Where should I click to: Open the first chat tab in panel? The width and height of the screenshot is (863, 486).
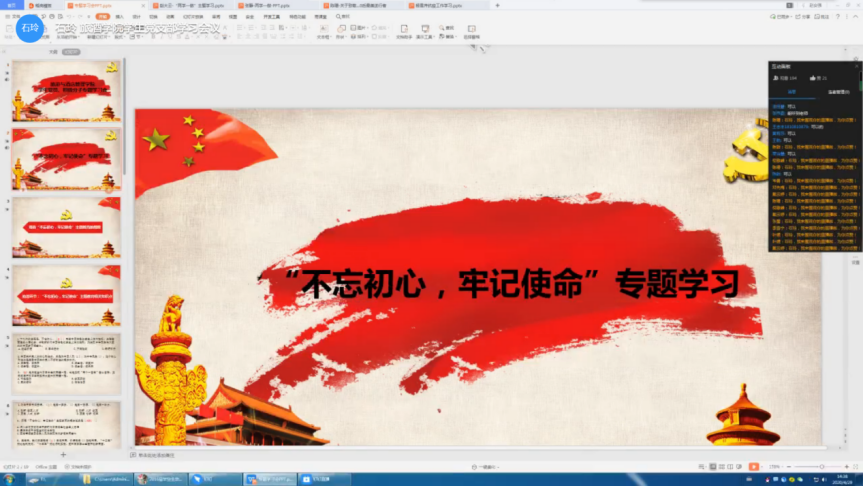790,91
